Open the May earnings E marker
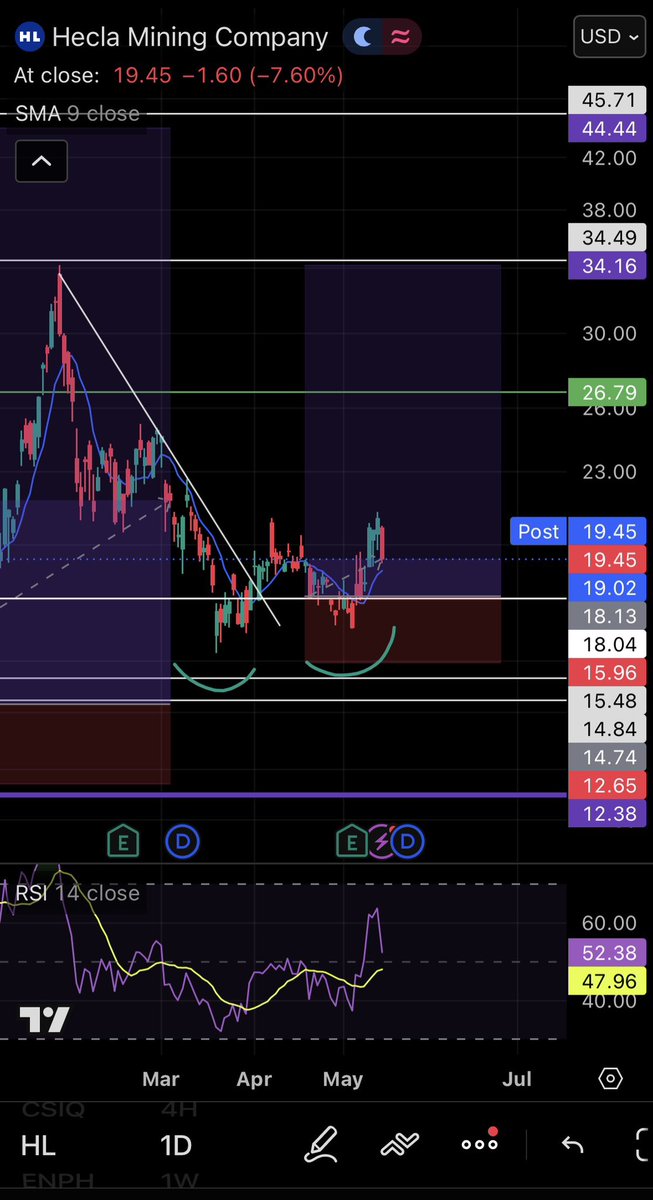This screenshot has width=653, height=1200. click(x=351, y=842)
